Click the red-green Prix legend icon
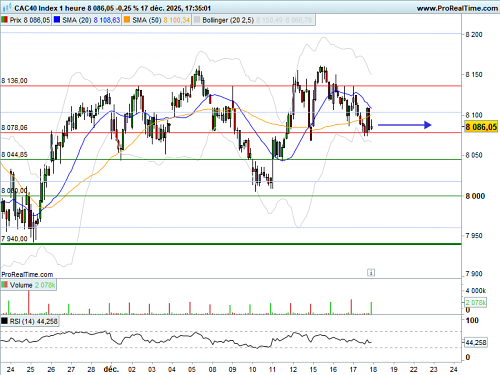 pos(4,20)
